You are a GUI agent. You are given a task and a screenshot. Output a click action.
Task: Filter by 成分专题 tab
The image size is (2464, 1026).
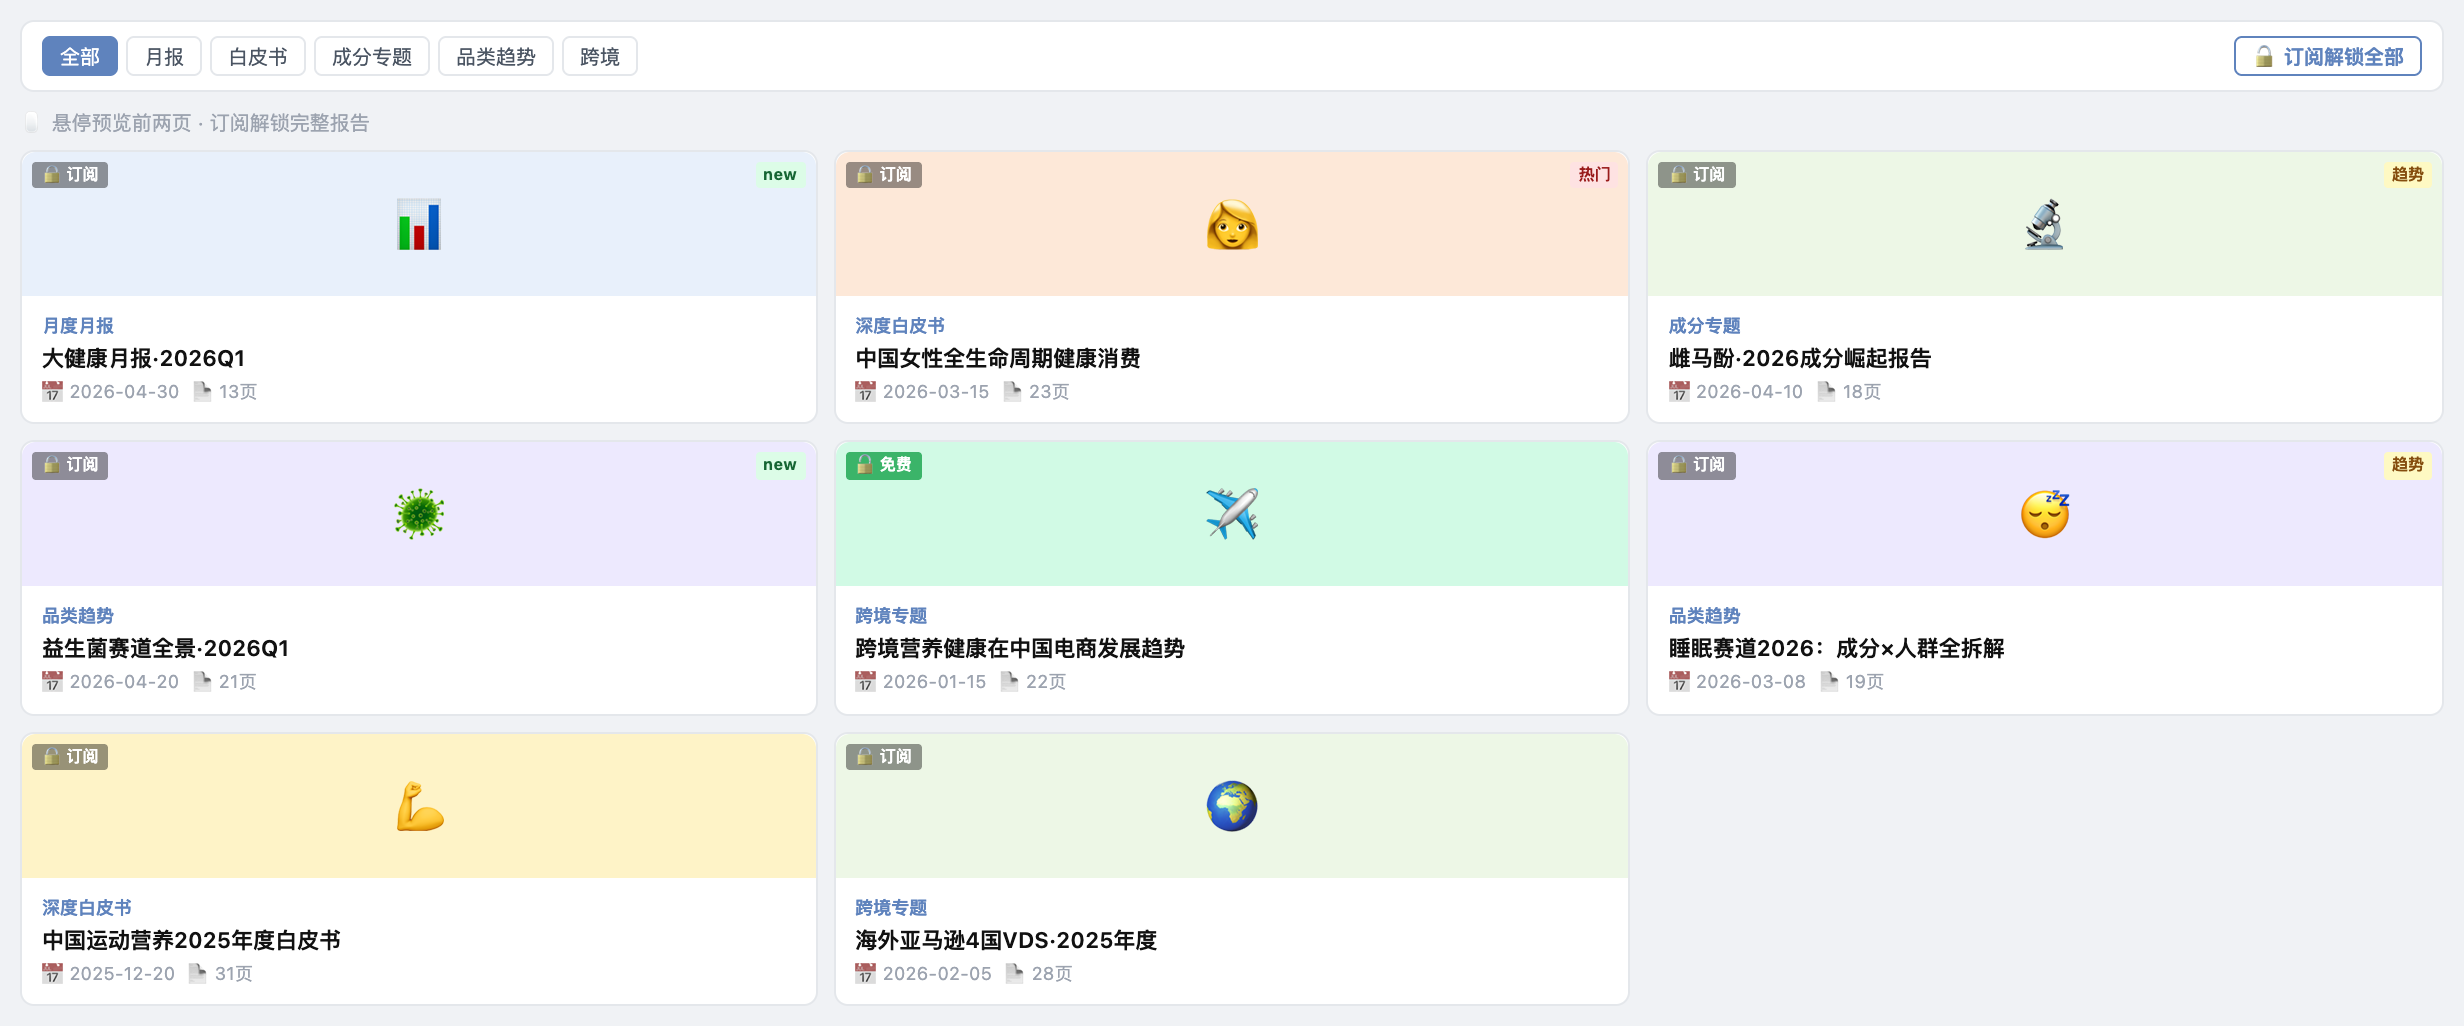click(372, 57)
